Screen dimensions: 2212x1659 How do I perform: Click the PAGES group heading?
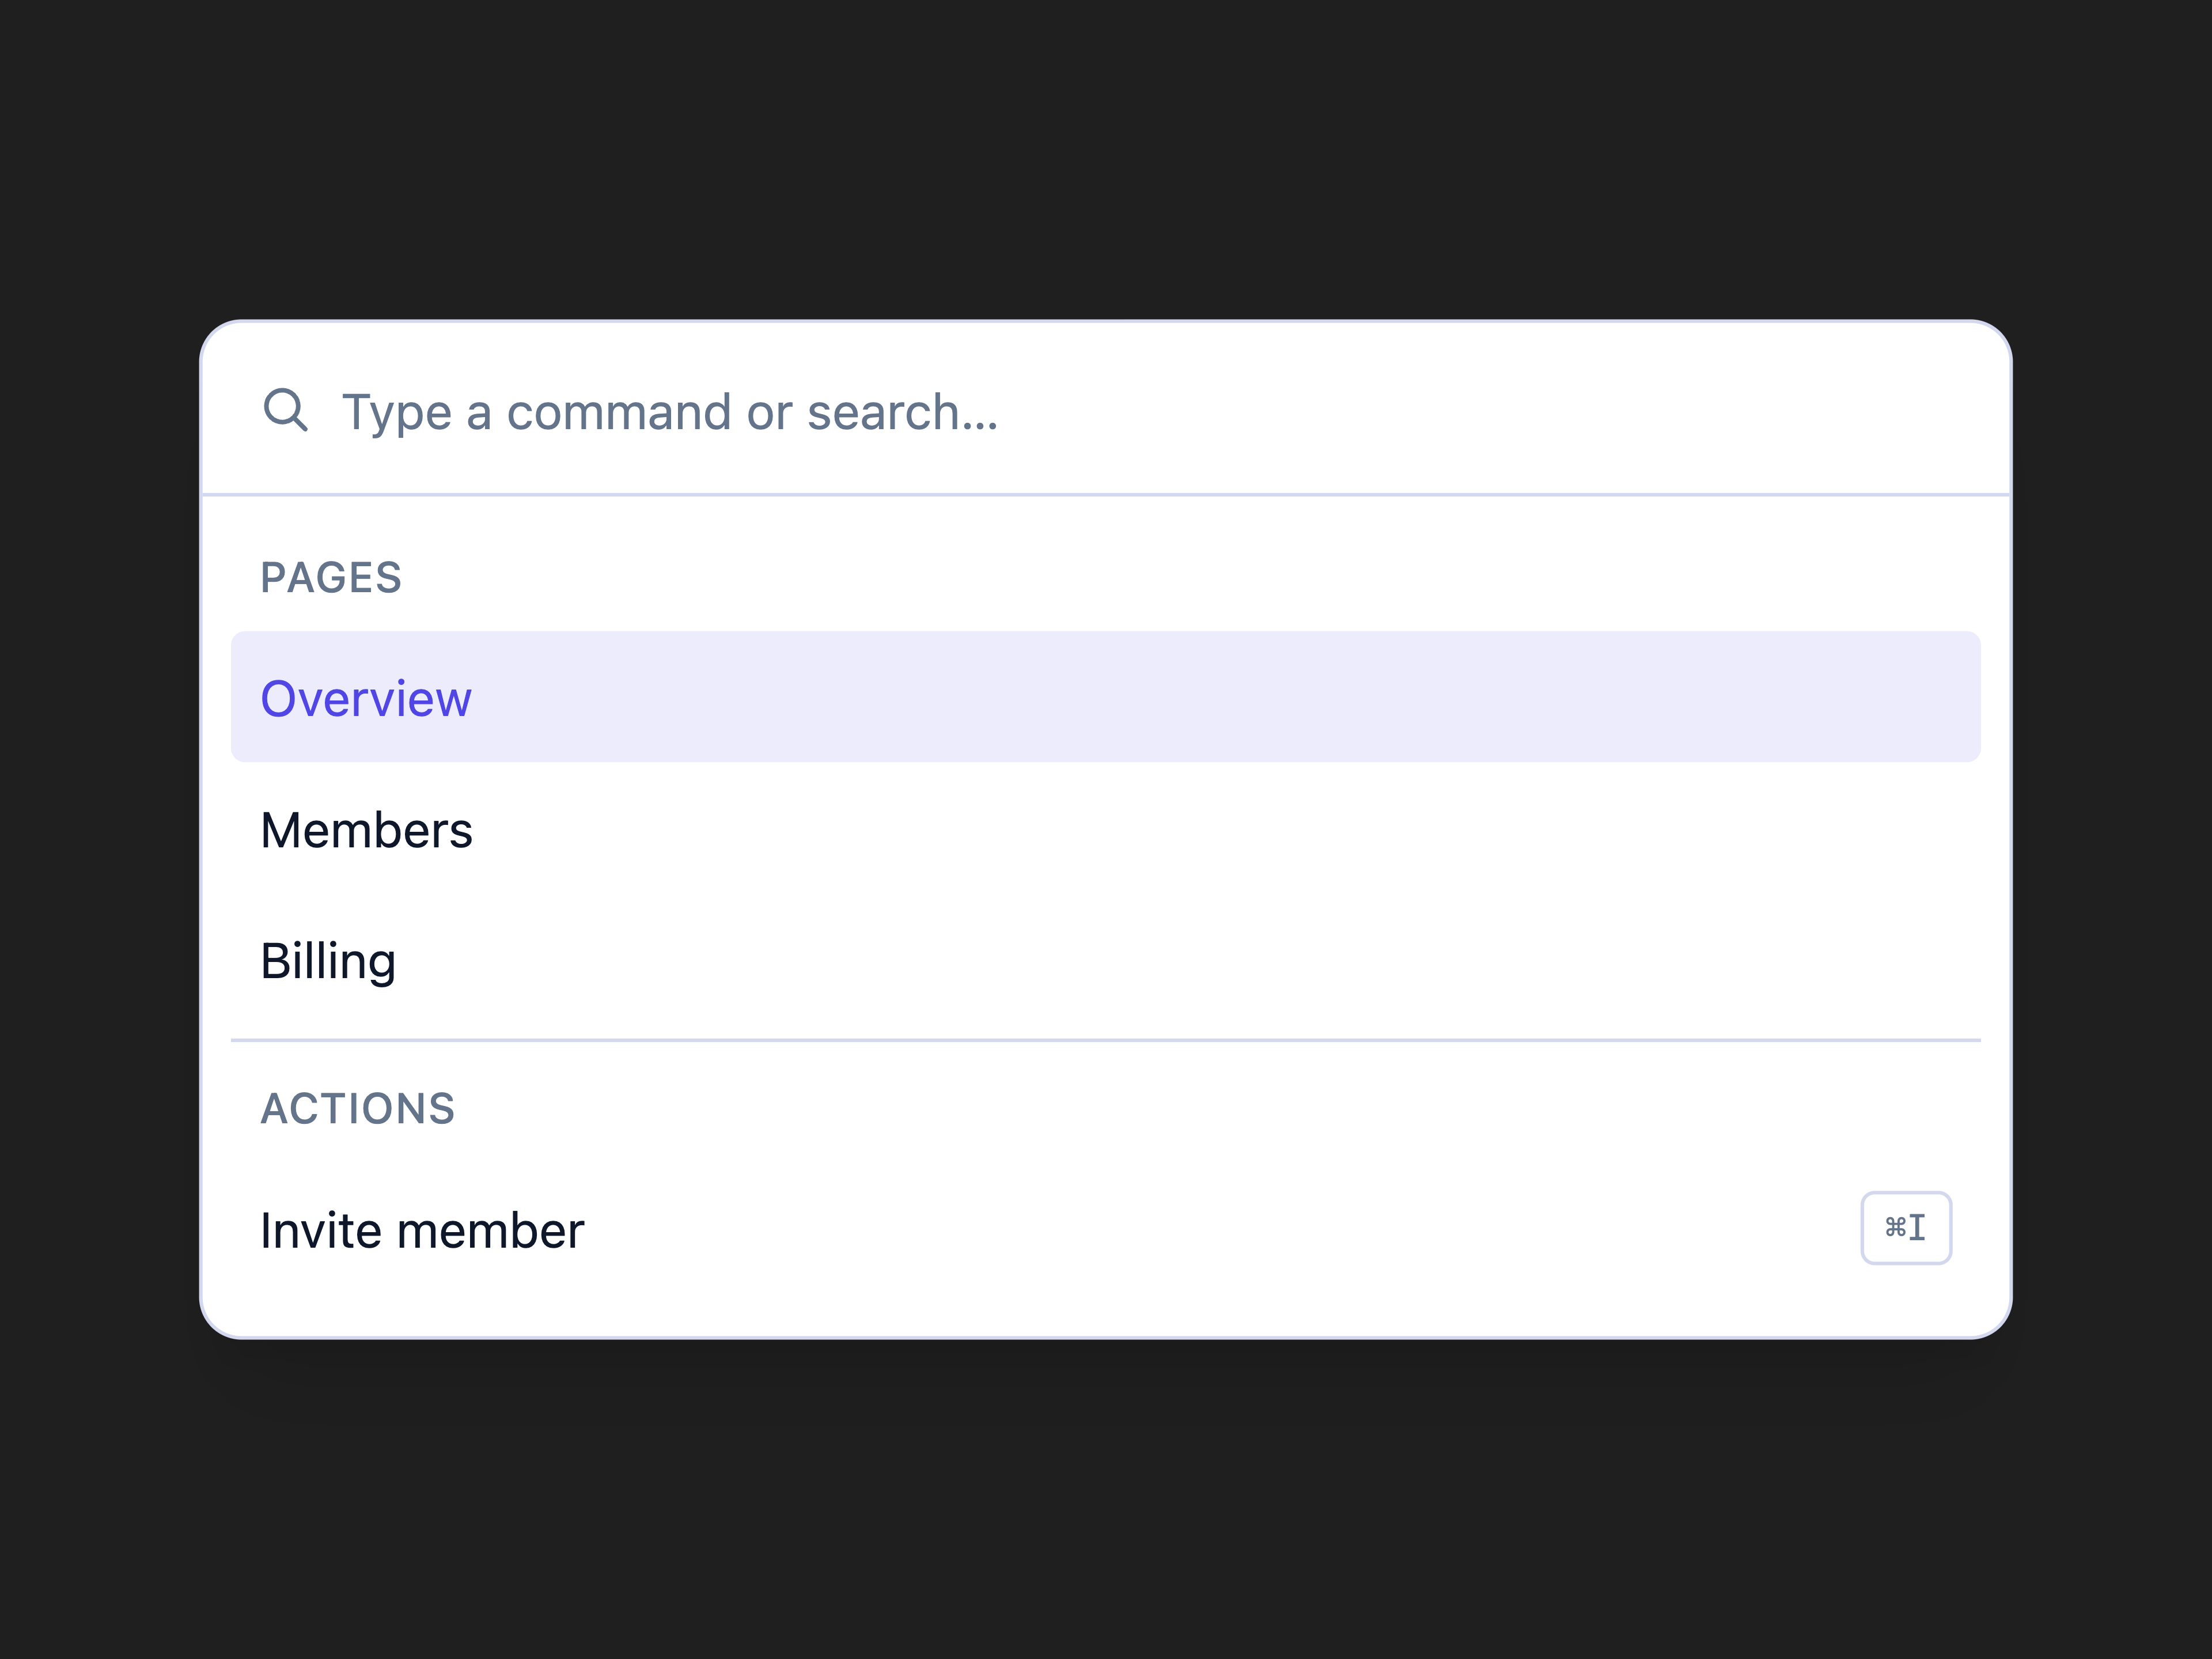[331, 577]
